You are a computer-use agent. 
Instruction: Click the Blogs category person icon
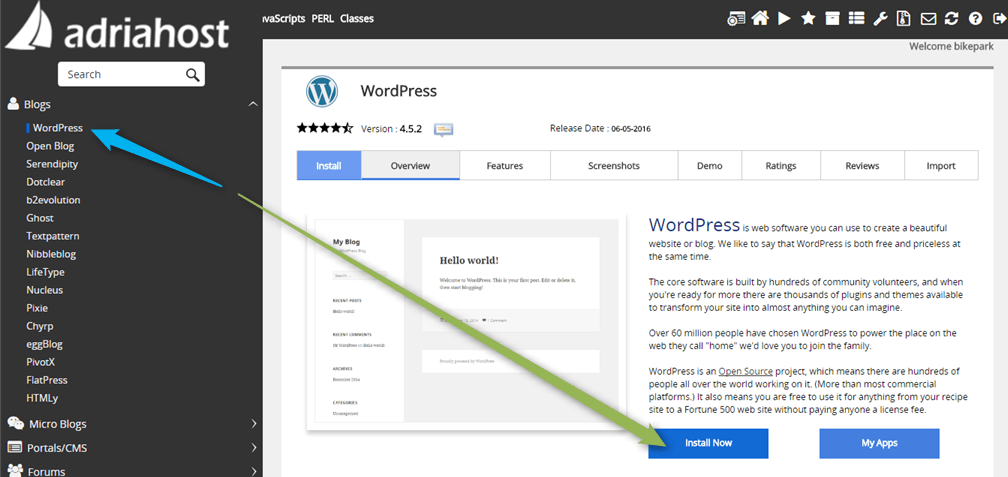(x=12, y=104)
